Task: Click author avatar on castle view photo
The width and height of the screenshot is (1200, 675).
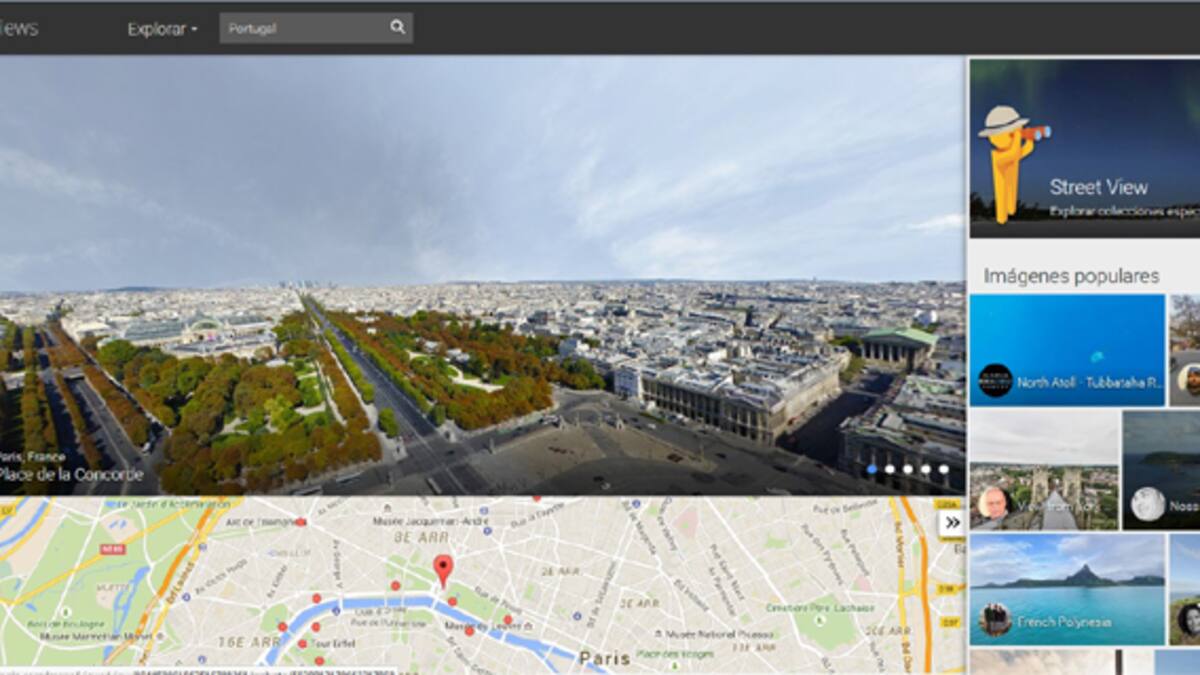Action: pyautogui.click(x=993, y=503)
